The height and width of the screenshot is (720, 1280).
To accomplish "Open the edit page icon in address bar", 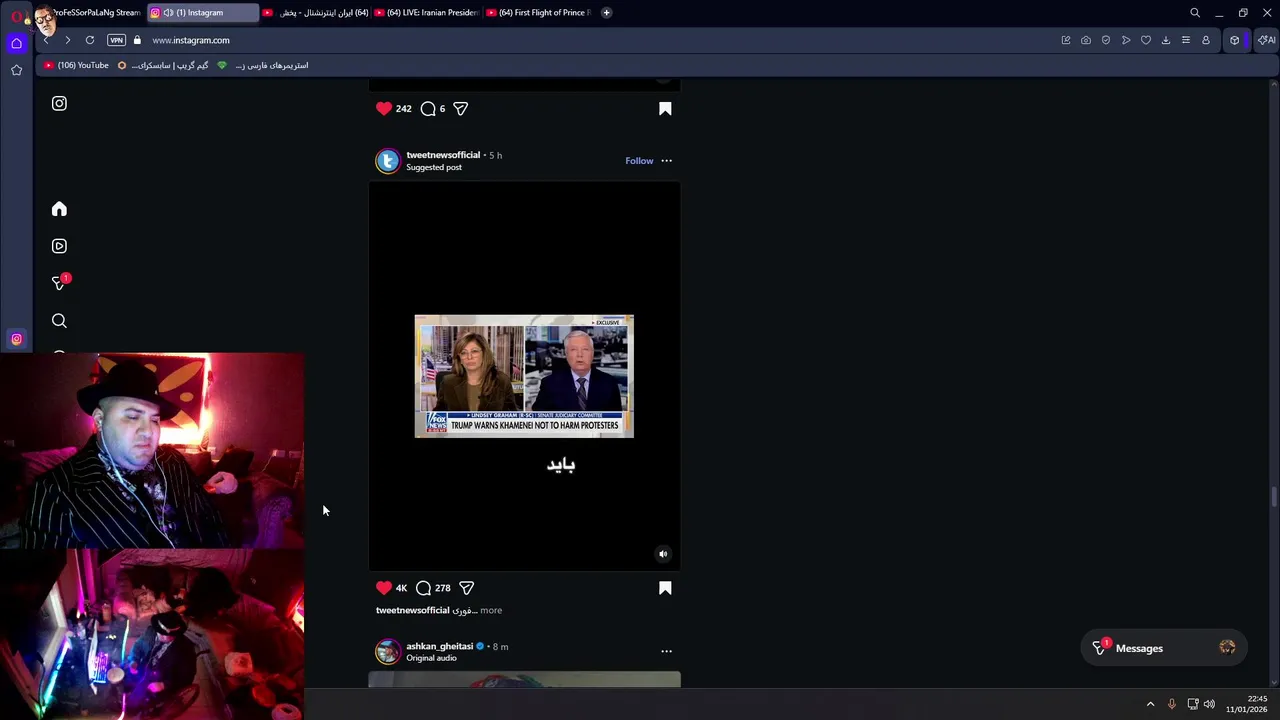I will pyautogui.click(x=1066, y=40).
